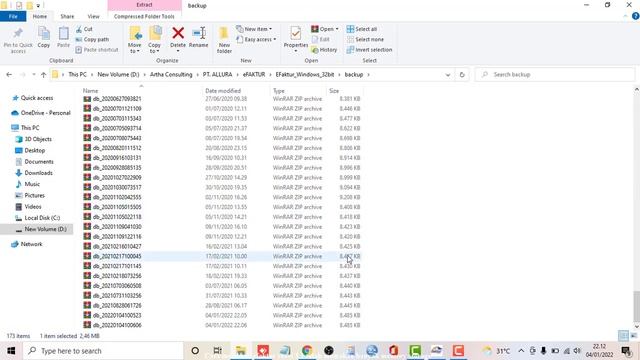Navigate to PT. ALLURA in address path
This screenshot has width=640, height=360.
coord(218,75)
